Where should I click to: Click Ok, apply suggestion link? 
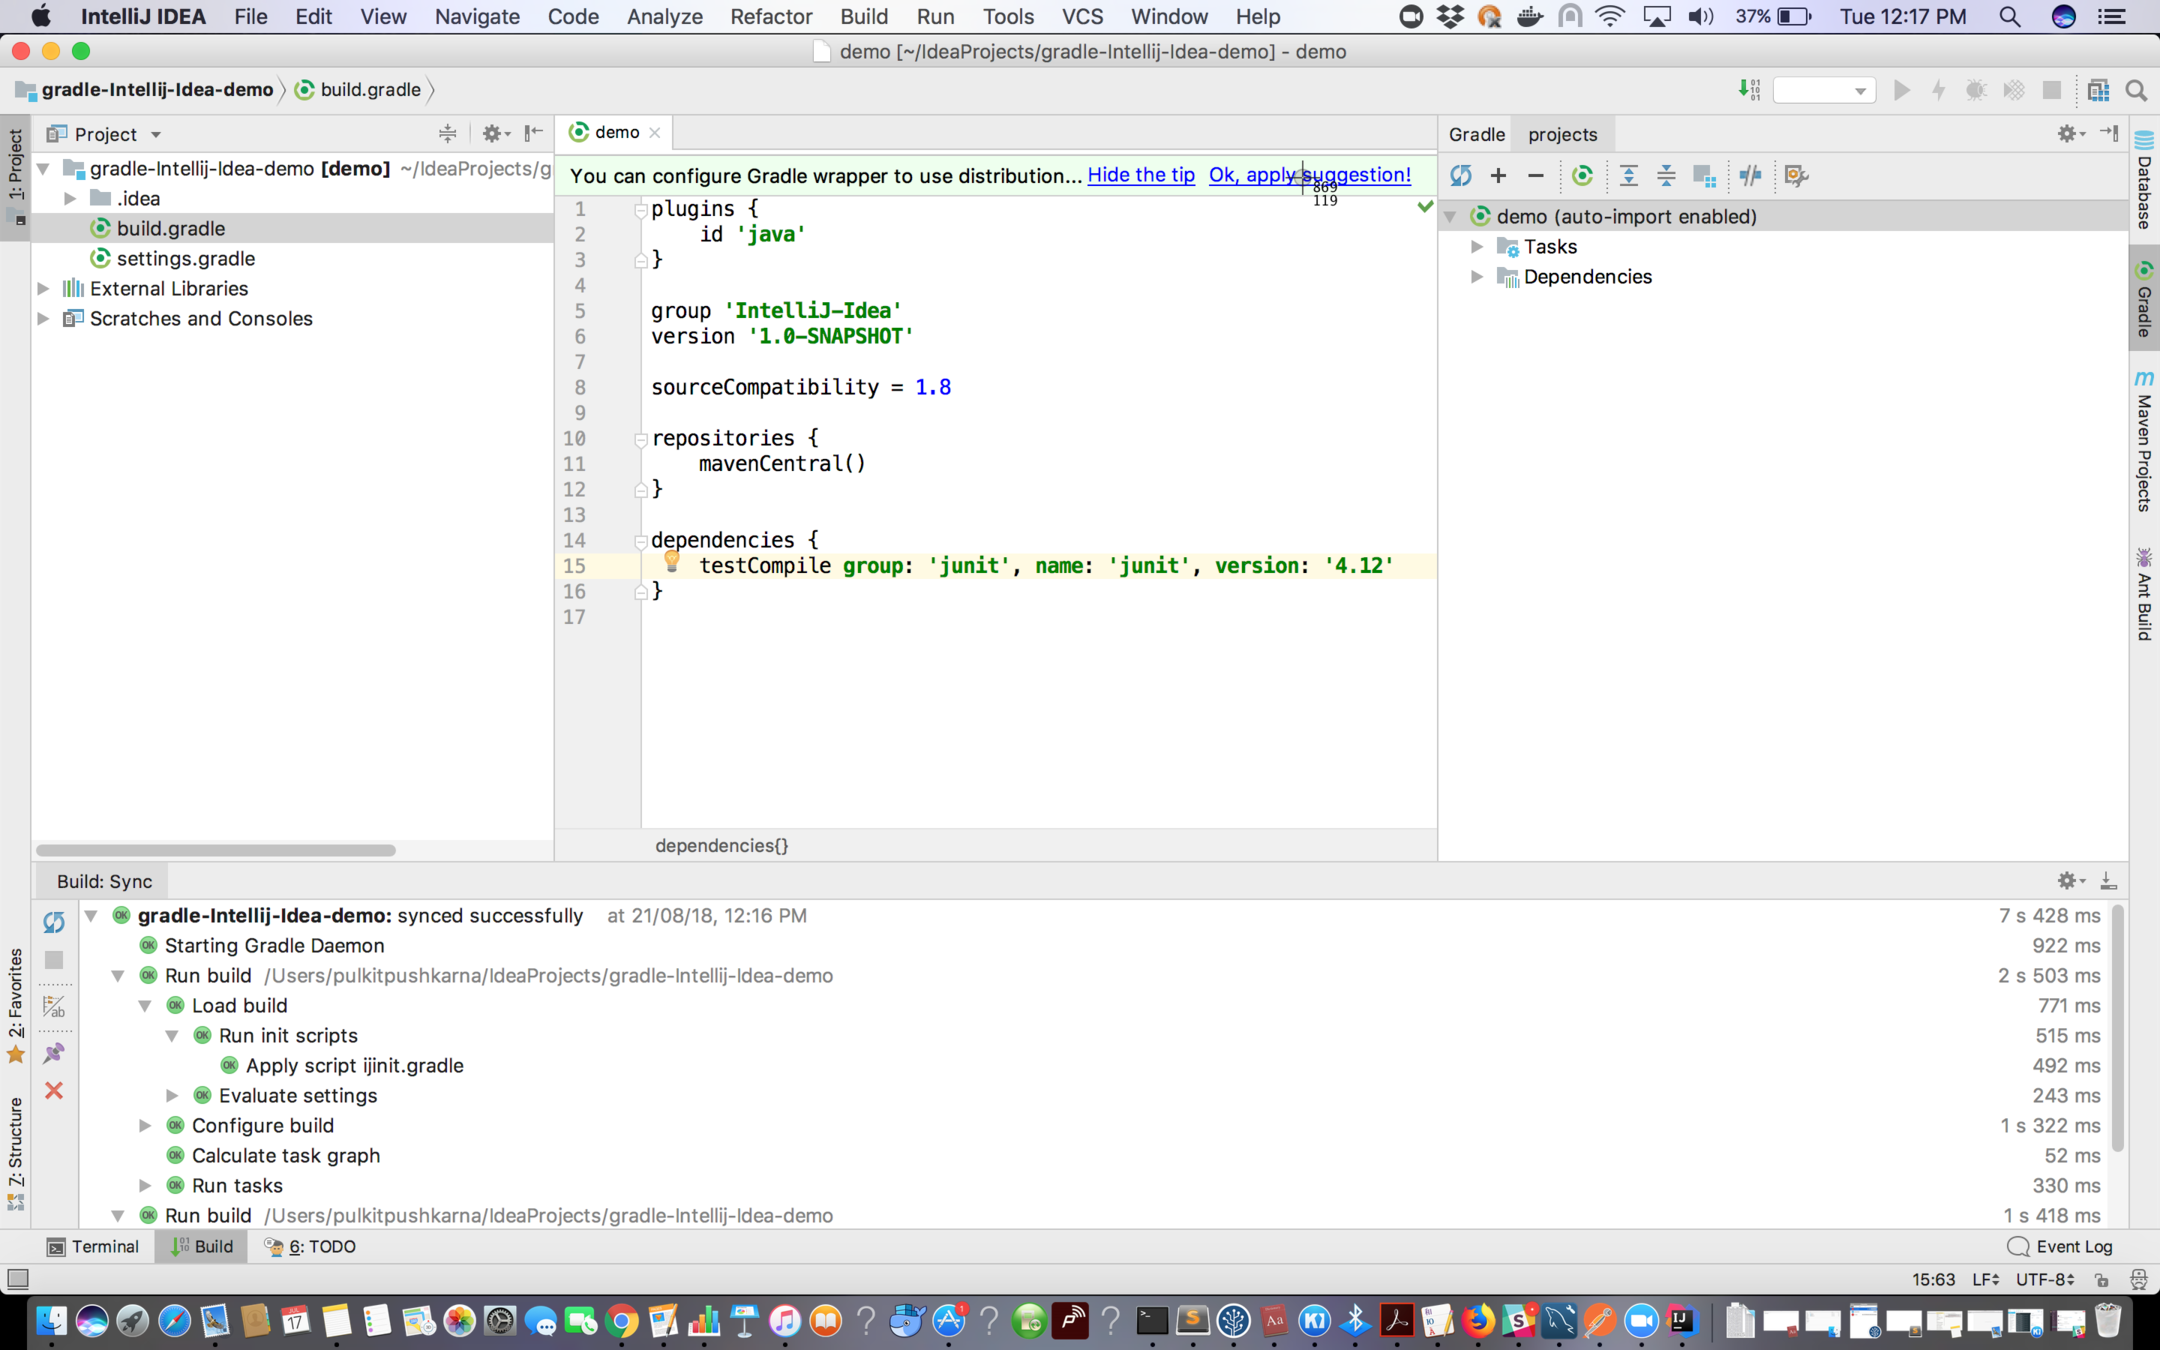[x=1310, y=175]
